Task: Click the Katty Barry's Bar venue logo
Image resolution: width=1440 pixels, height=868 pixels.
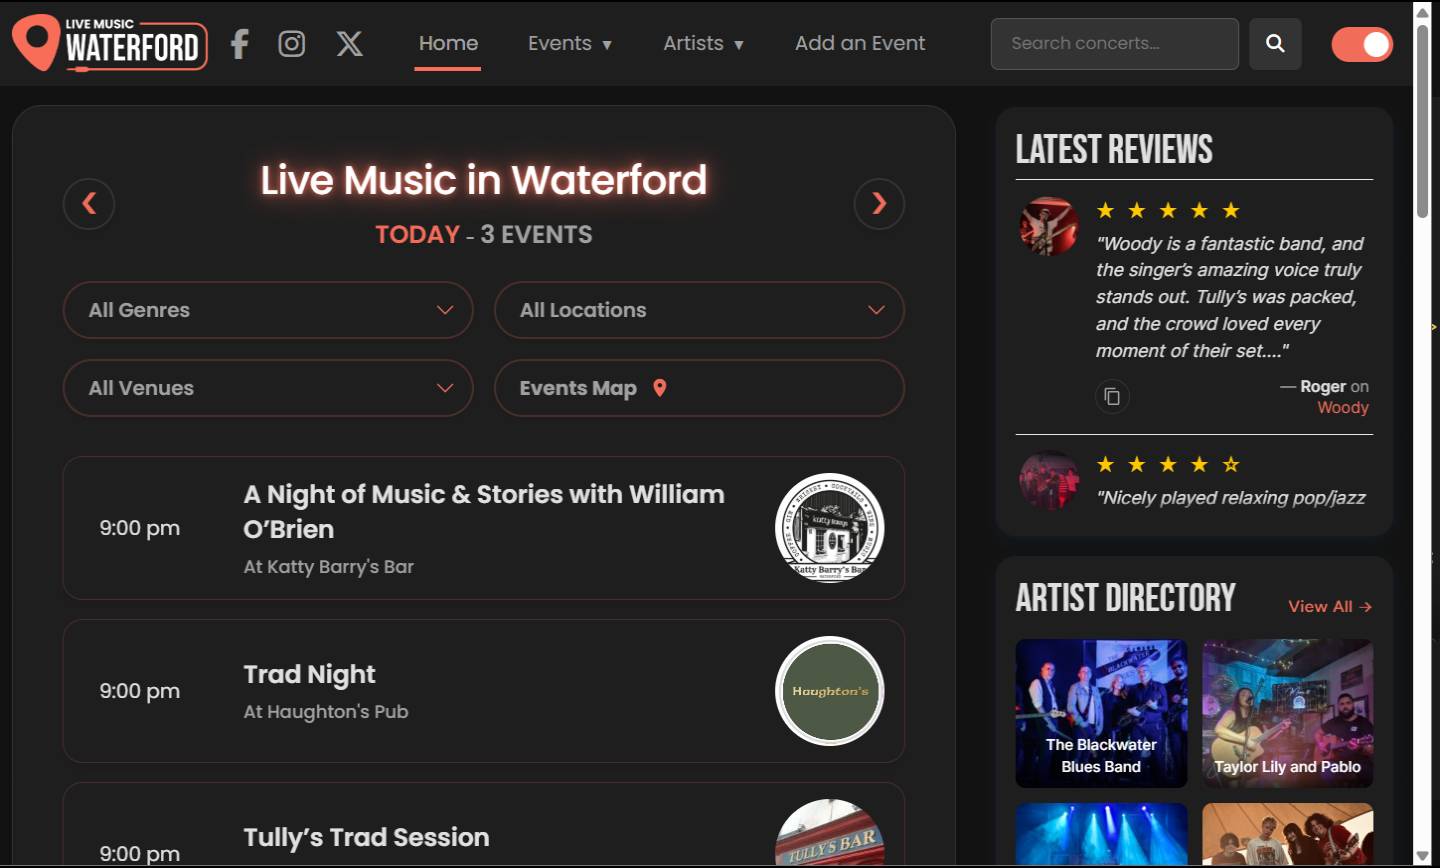Action: (x=829, y=528)
